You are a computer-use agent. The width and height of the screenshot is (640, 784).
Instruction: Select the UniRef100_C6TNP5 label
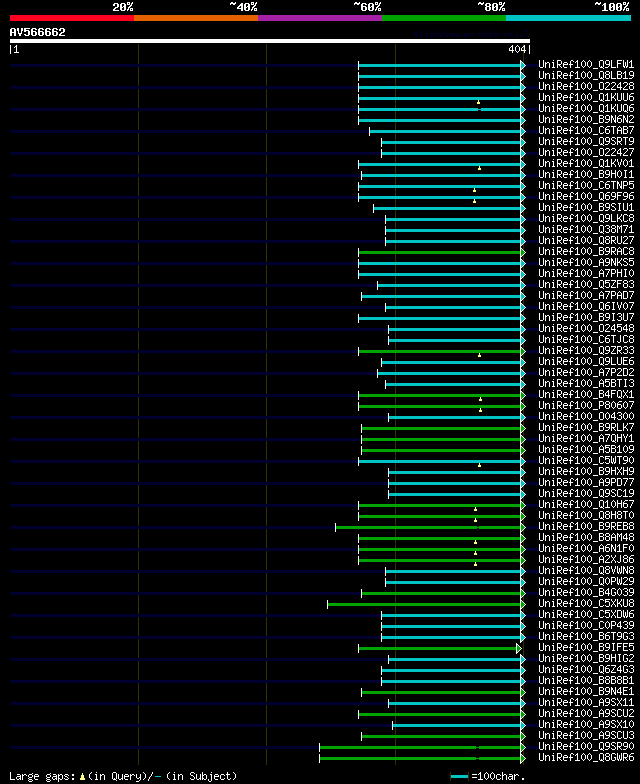pos(586,186)
